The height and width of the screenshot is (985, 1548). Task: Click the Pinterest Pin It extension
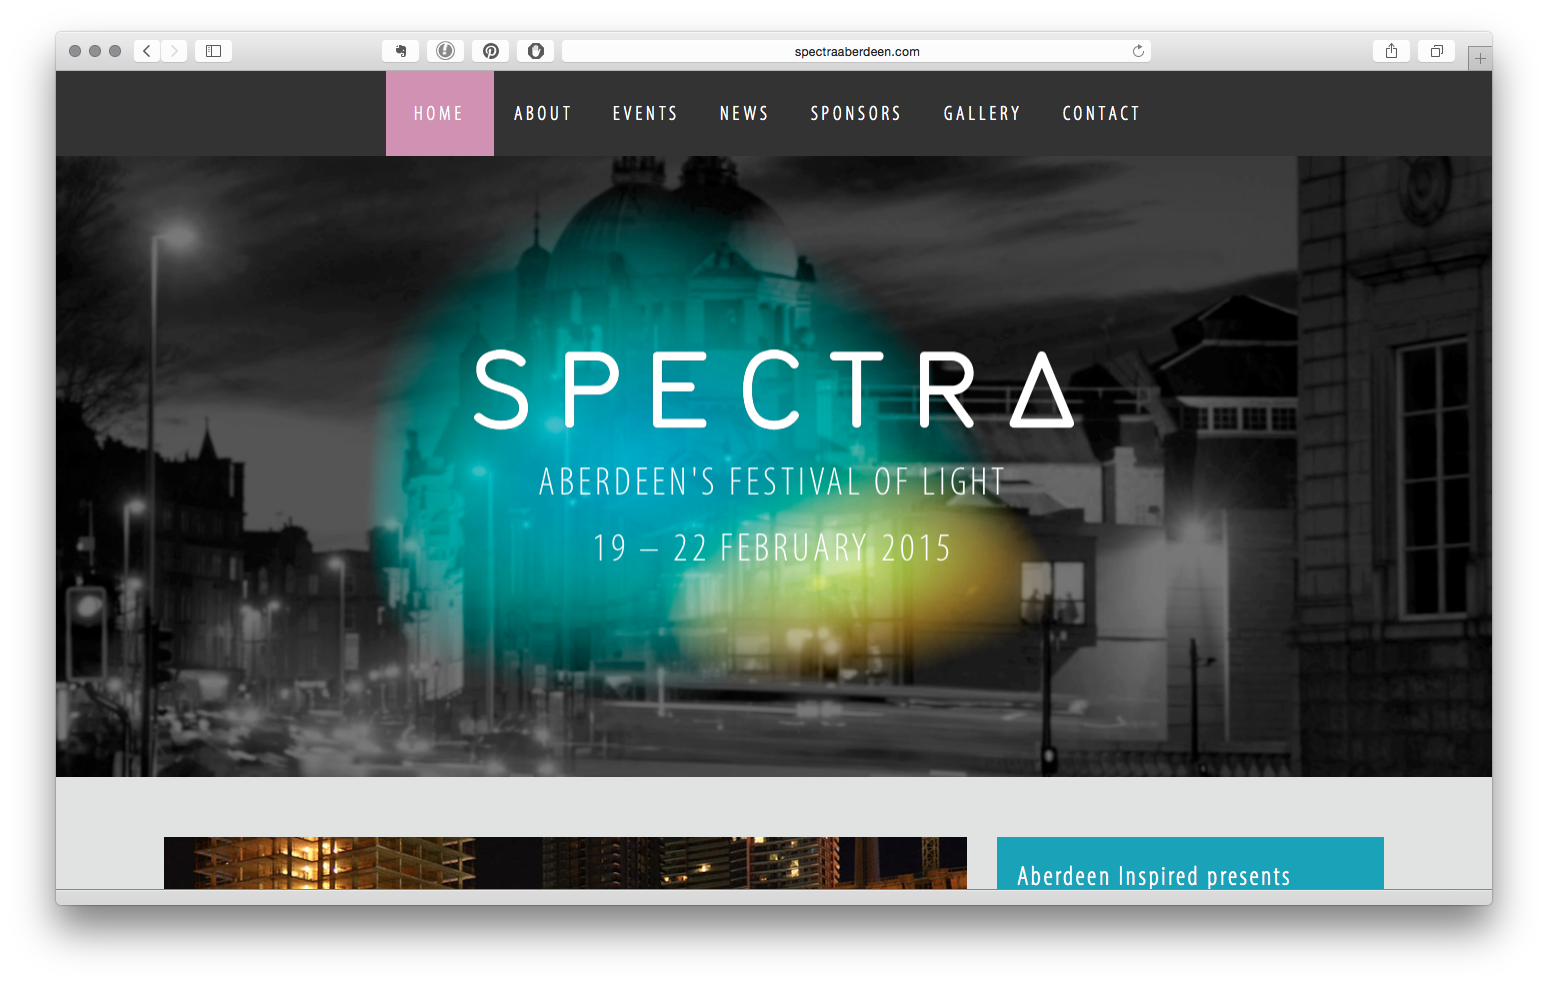(x=491, y=51)
